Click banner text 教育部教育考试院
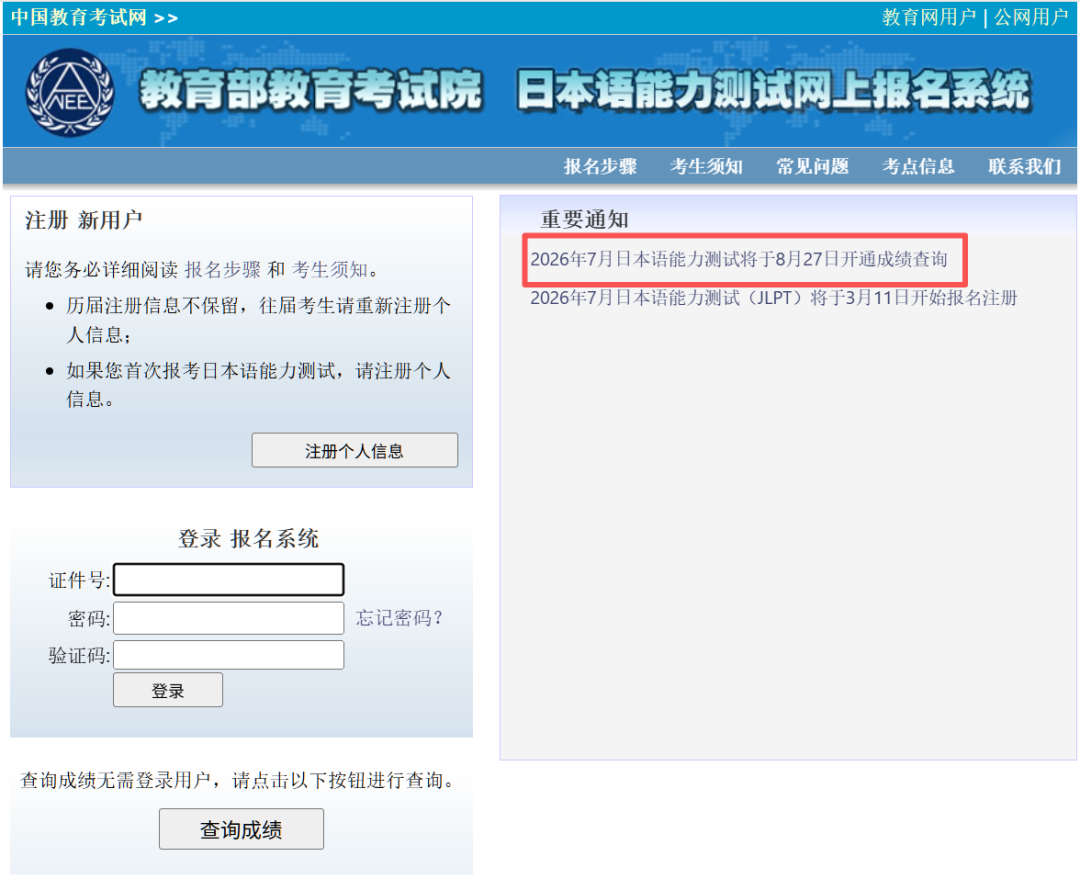Viewport: 1080px width, 879px height. click(311, 90)
